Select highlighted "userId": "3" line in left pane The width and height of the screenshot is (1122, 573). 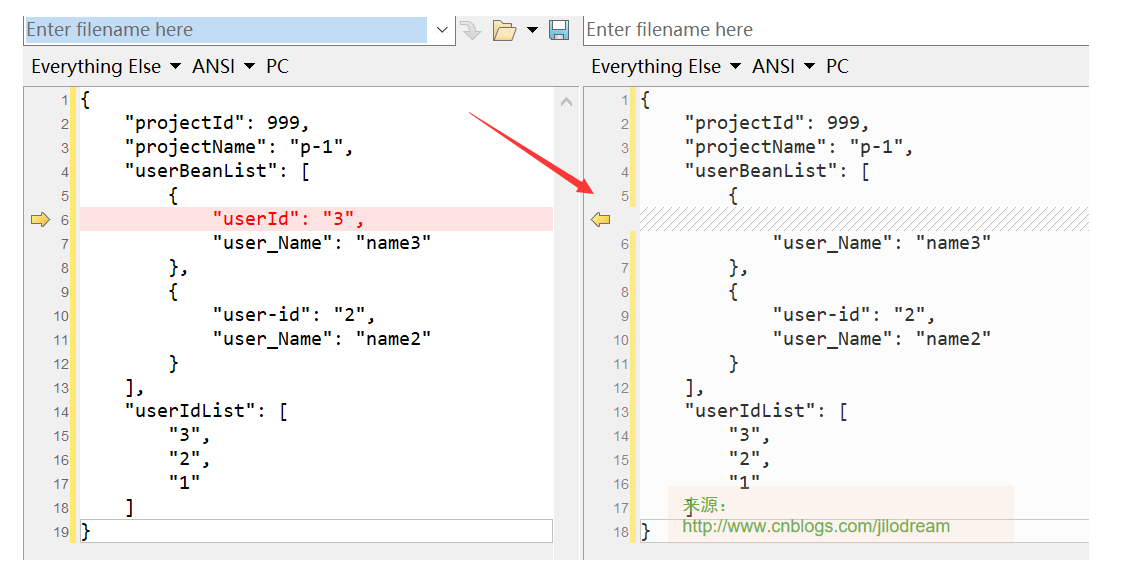pyautogui.click(x=288, y=219)
